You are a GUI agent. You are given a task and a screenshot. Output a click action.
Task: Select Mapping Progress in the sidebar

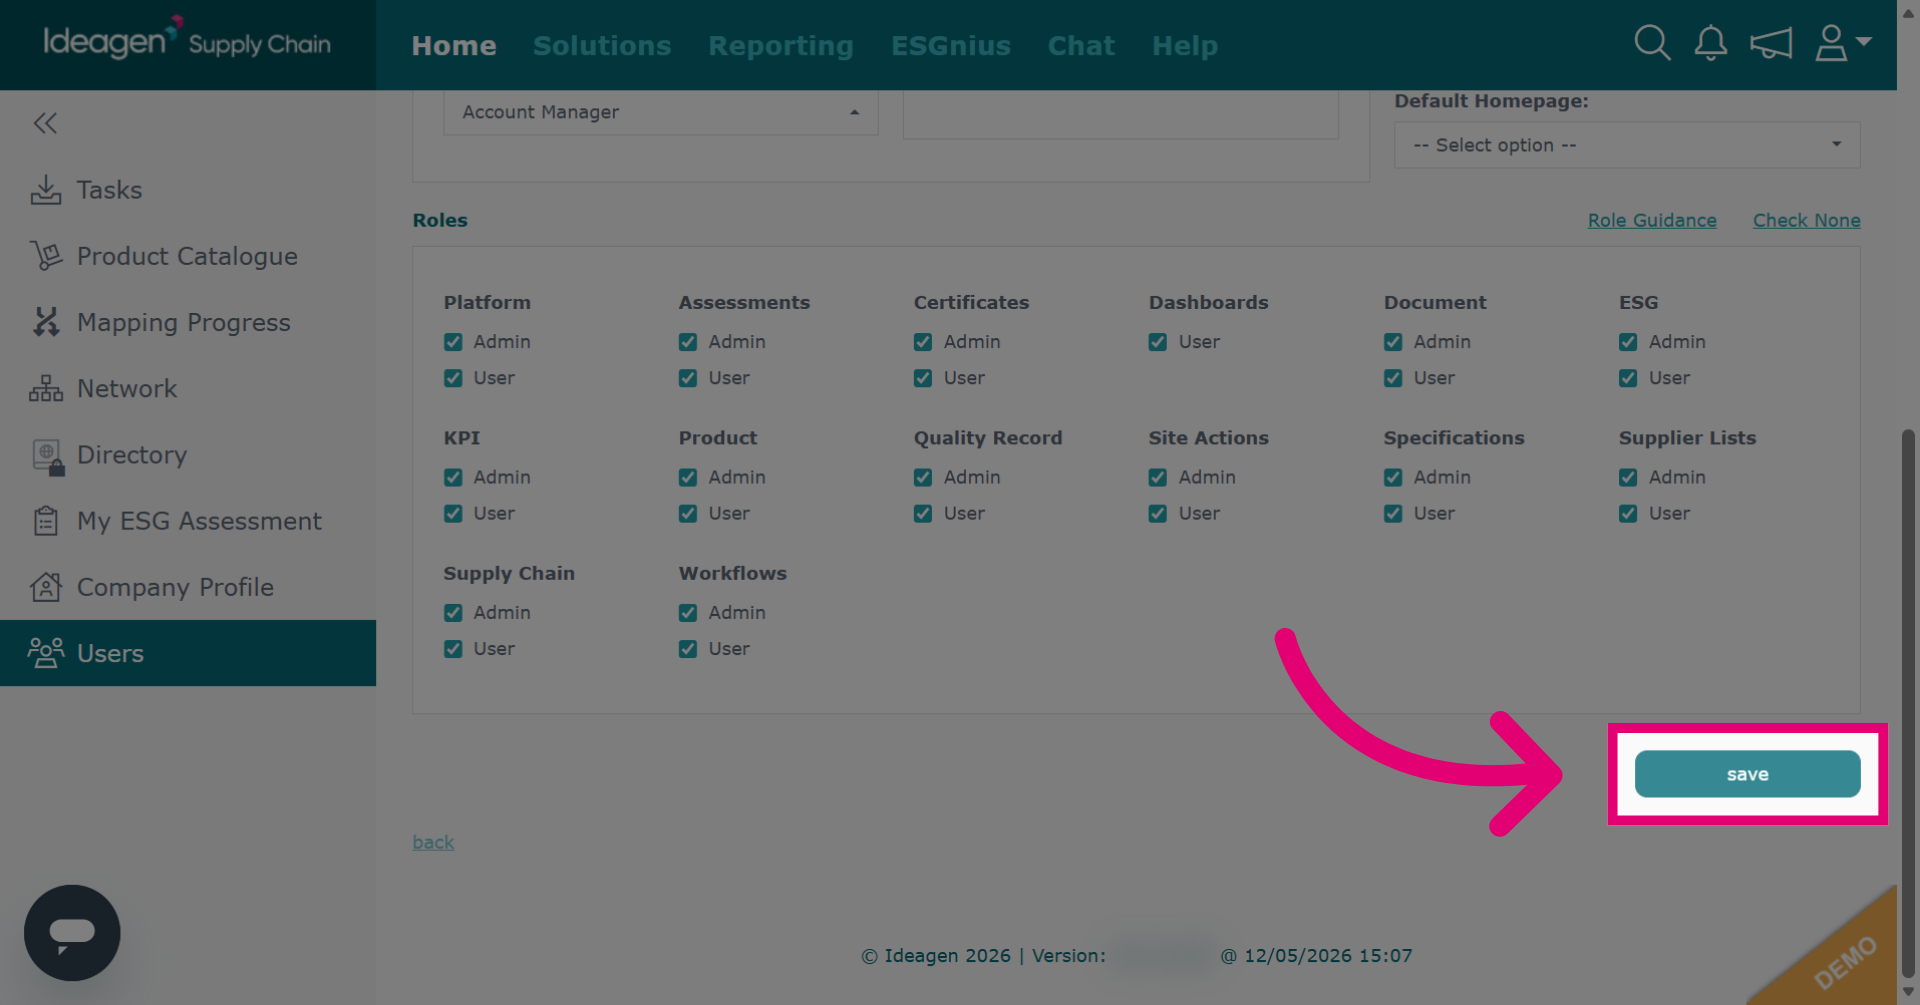188,322
